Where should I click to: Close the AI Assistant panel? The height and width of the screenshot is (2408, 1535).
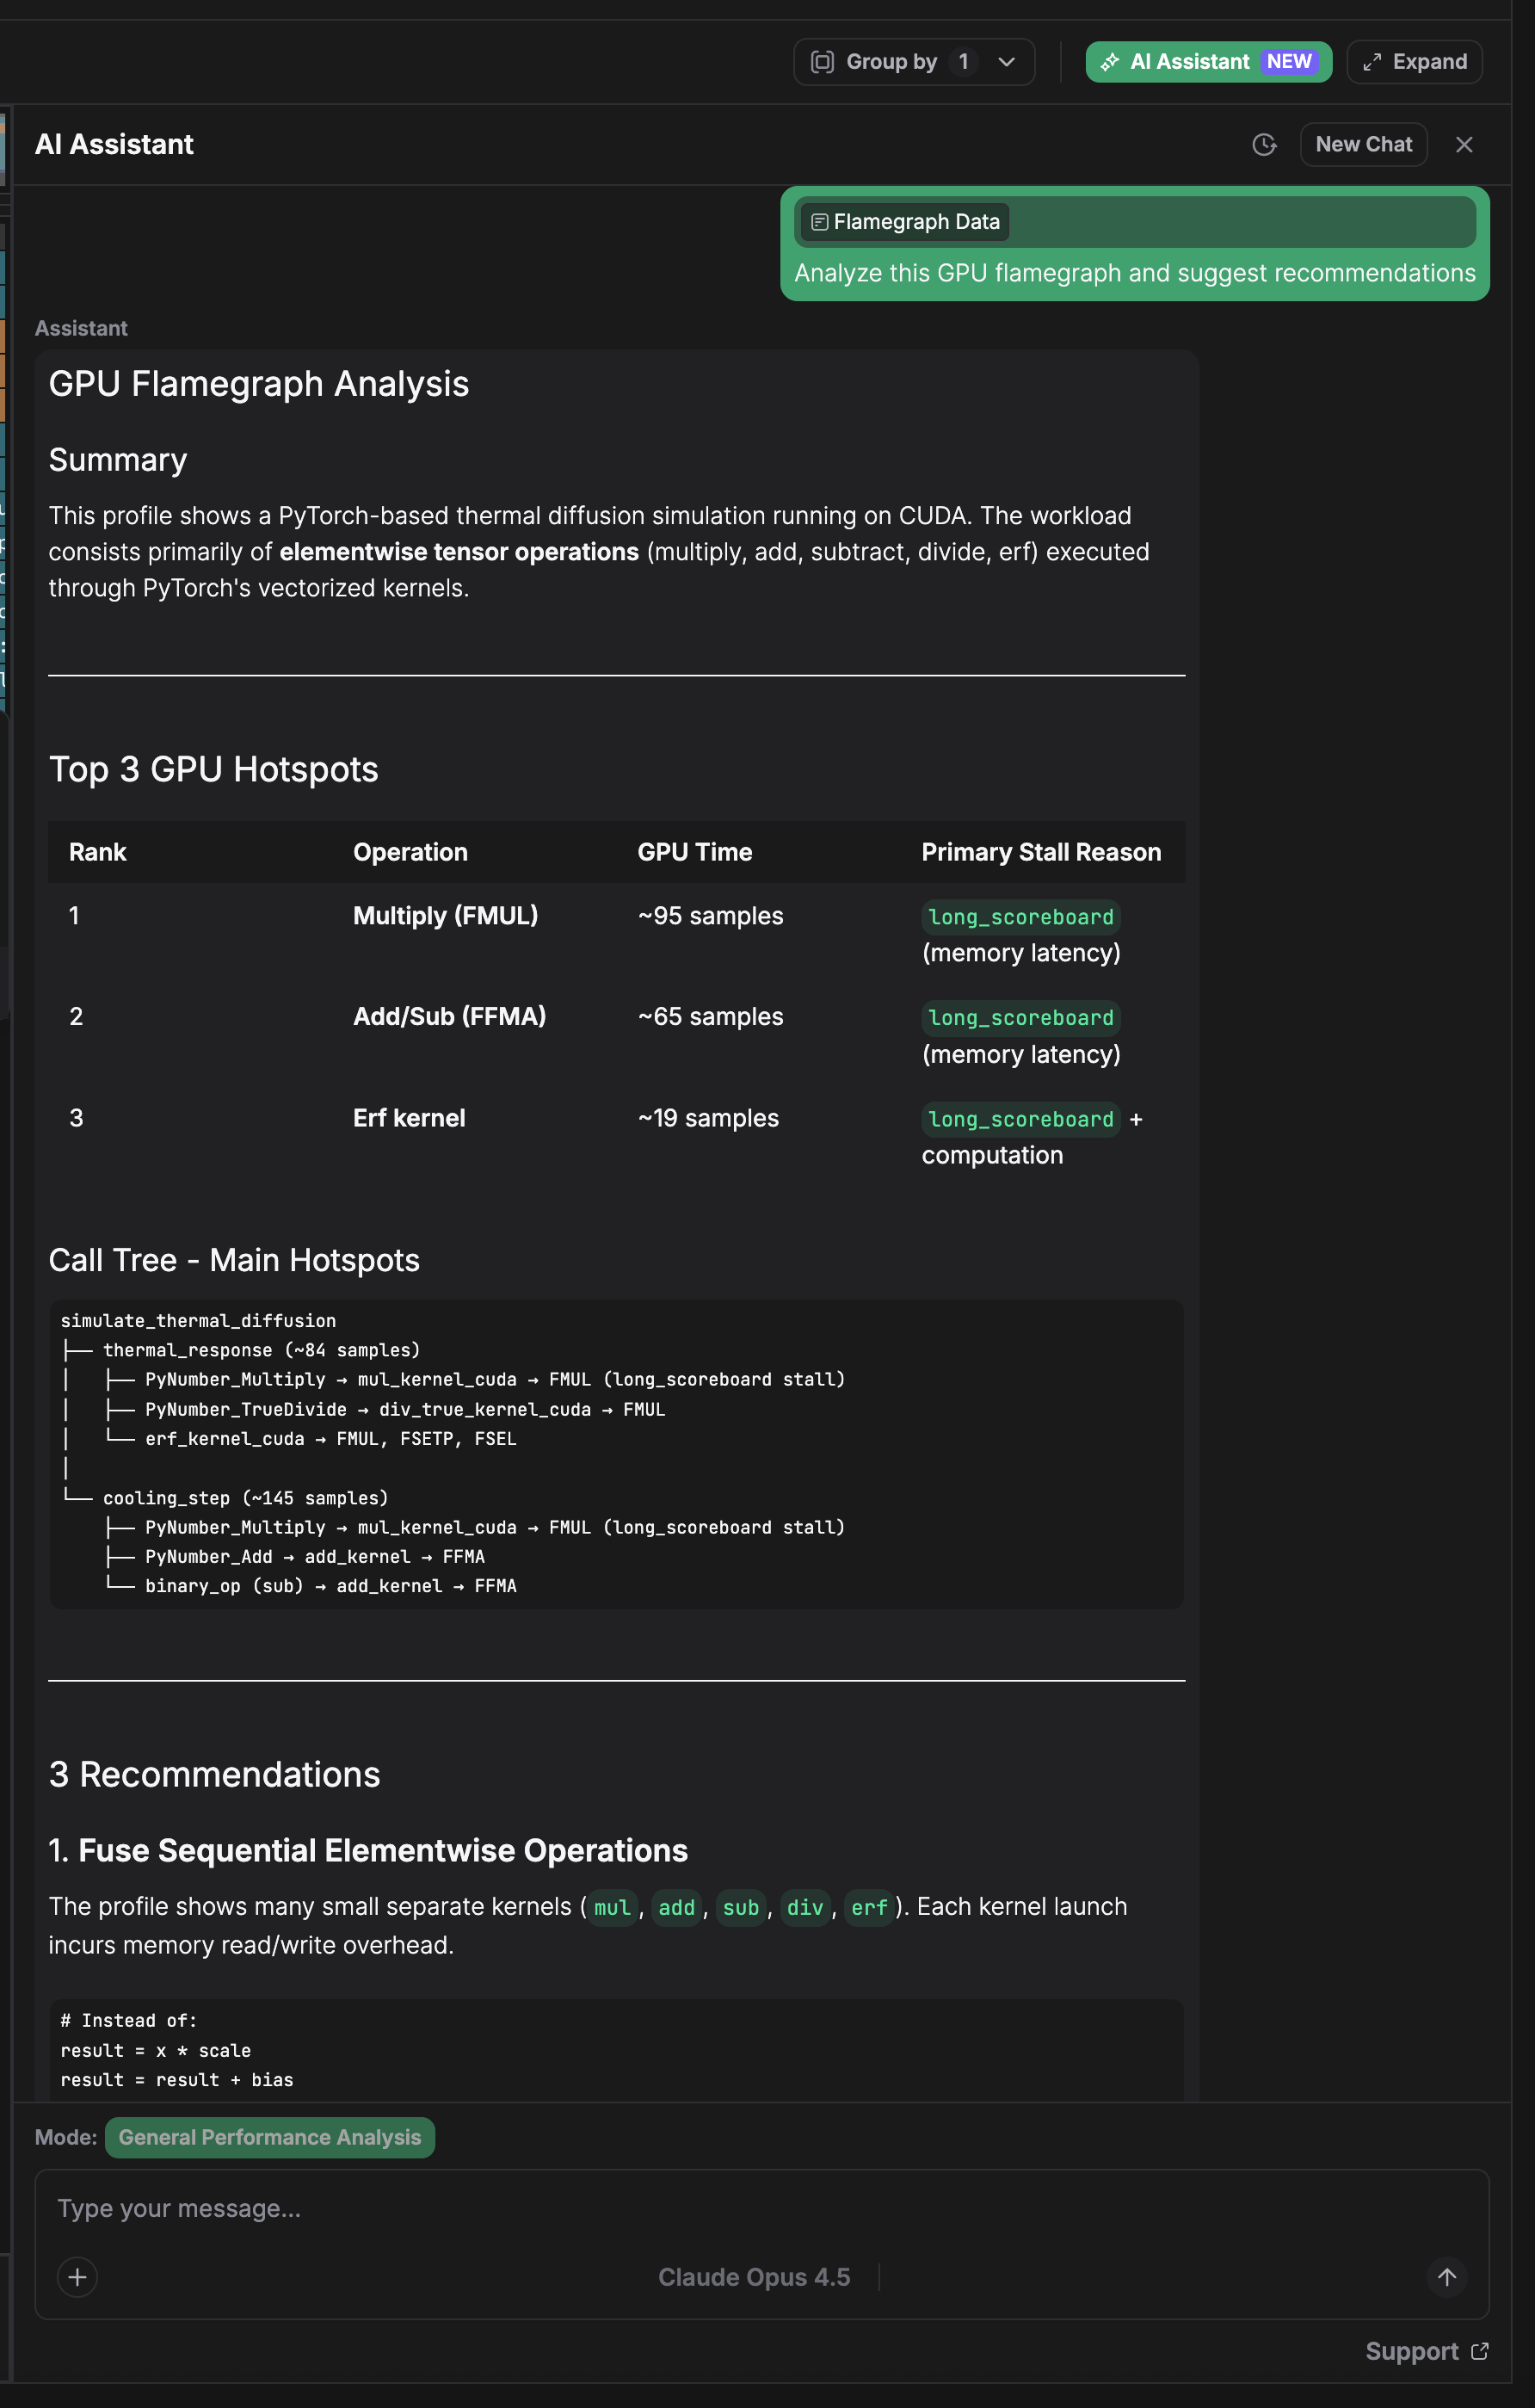click(1464, 144)
